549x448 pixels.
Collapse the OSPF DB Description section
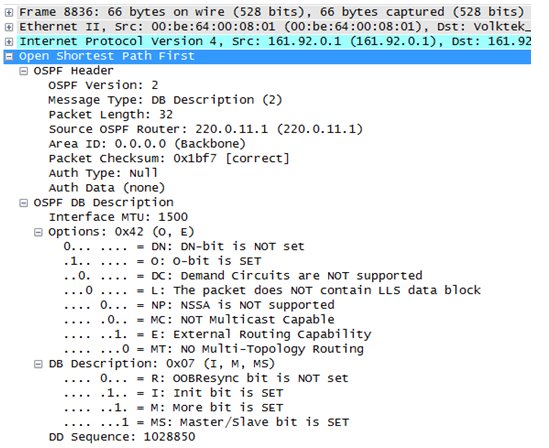(23, 203)
